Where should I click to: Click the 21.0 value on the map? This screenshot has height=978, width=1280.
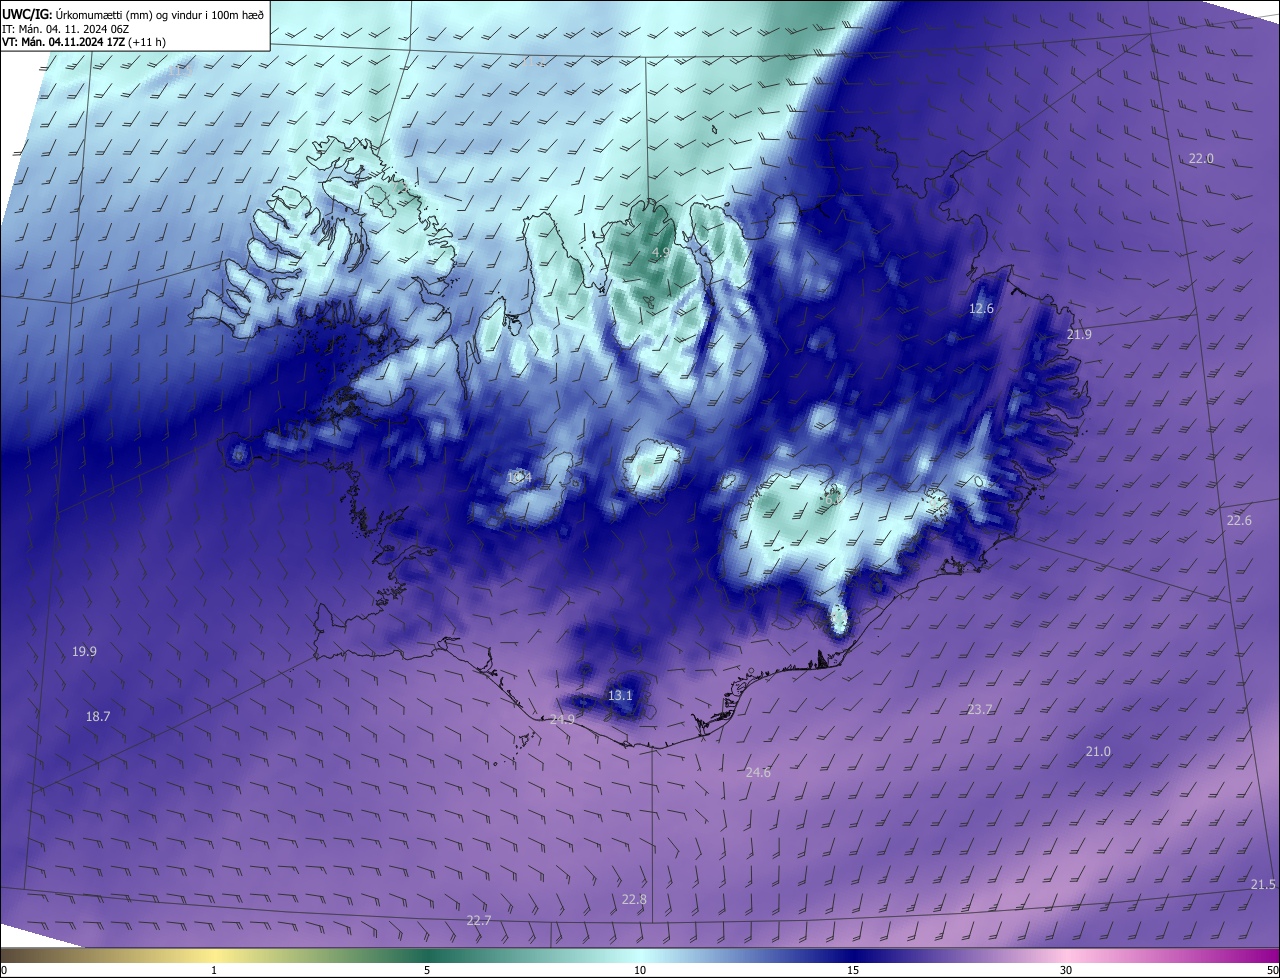click(1098, 751)
